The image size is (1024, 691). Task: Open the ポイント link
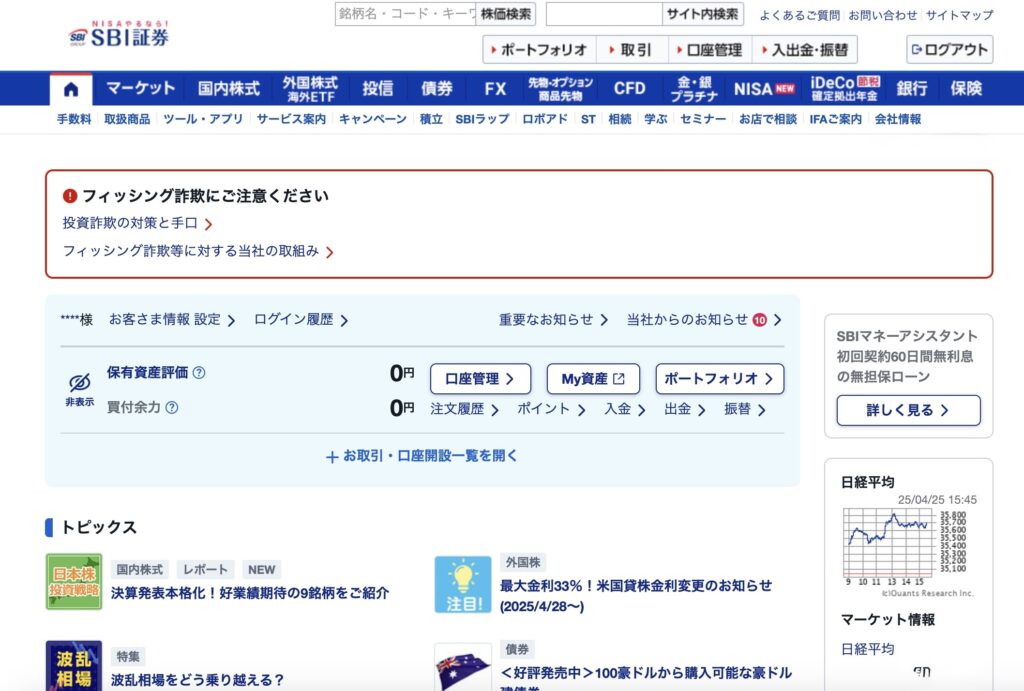[551, 410]
